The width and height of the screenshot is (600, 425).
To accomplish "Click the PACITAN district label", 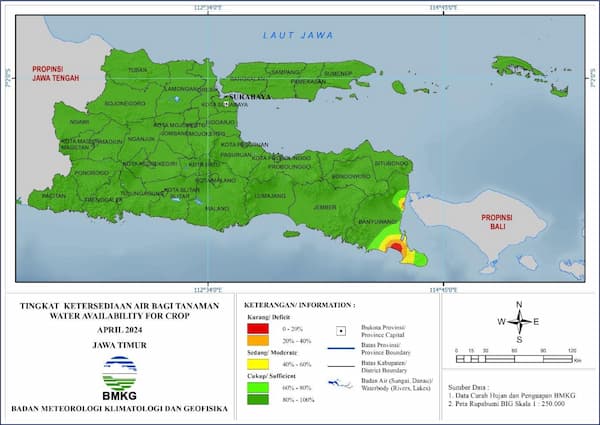I will tap(54, 196).
